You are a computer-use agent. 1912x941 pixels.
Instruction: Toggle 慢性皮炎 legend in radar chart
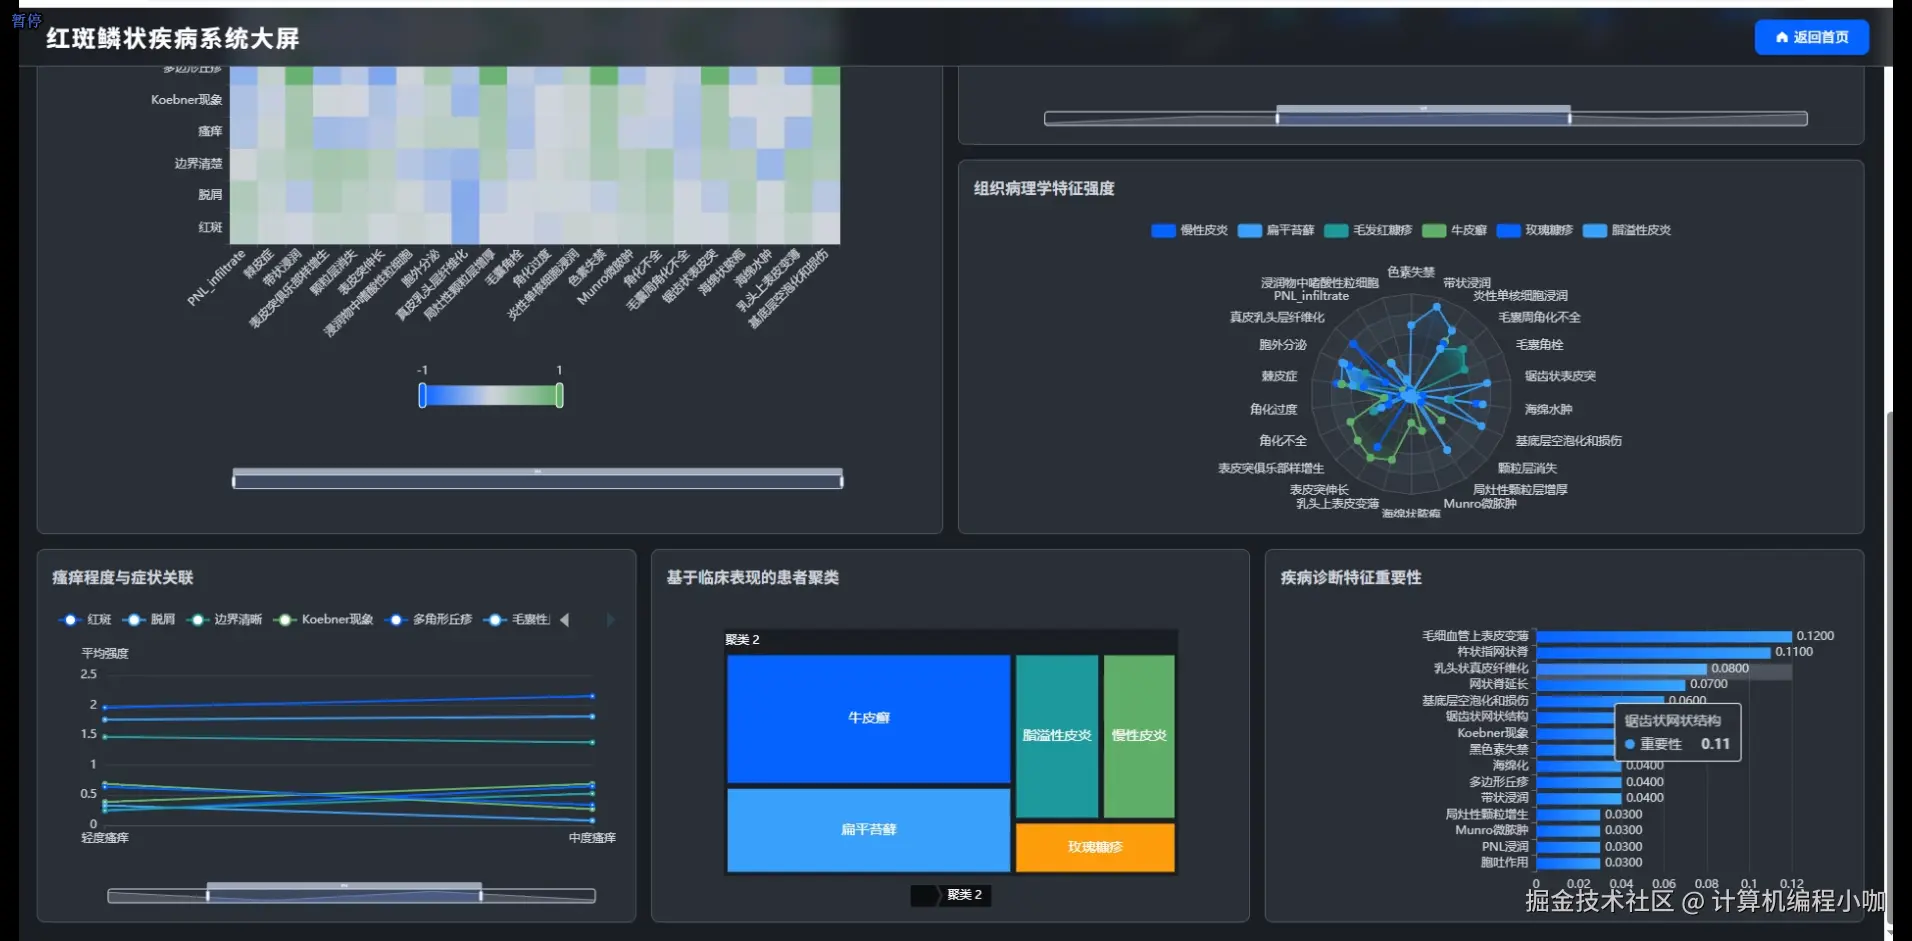(x=1189, y=230)
